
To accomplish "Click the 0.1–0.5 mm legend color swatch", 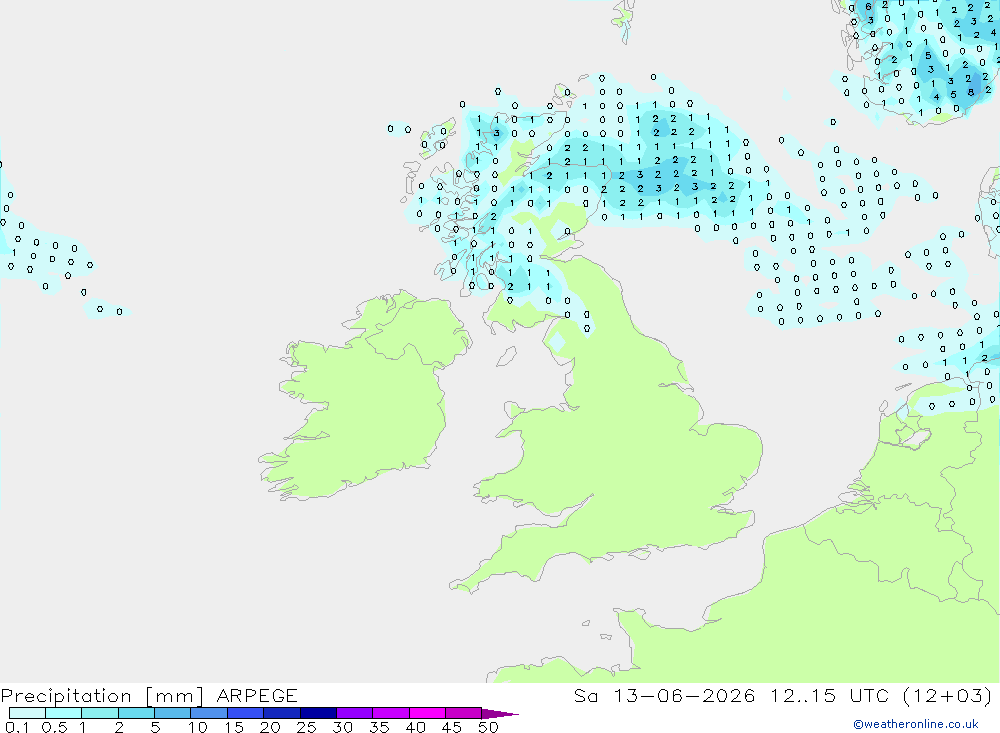I will click(27, 713).
